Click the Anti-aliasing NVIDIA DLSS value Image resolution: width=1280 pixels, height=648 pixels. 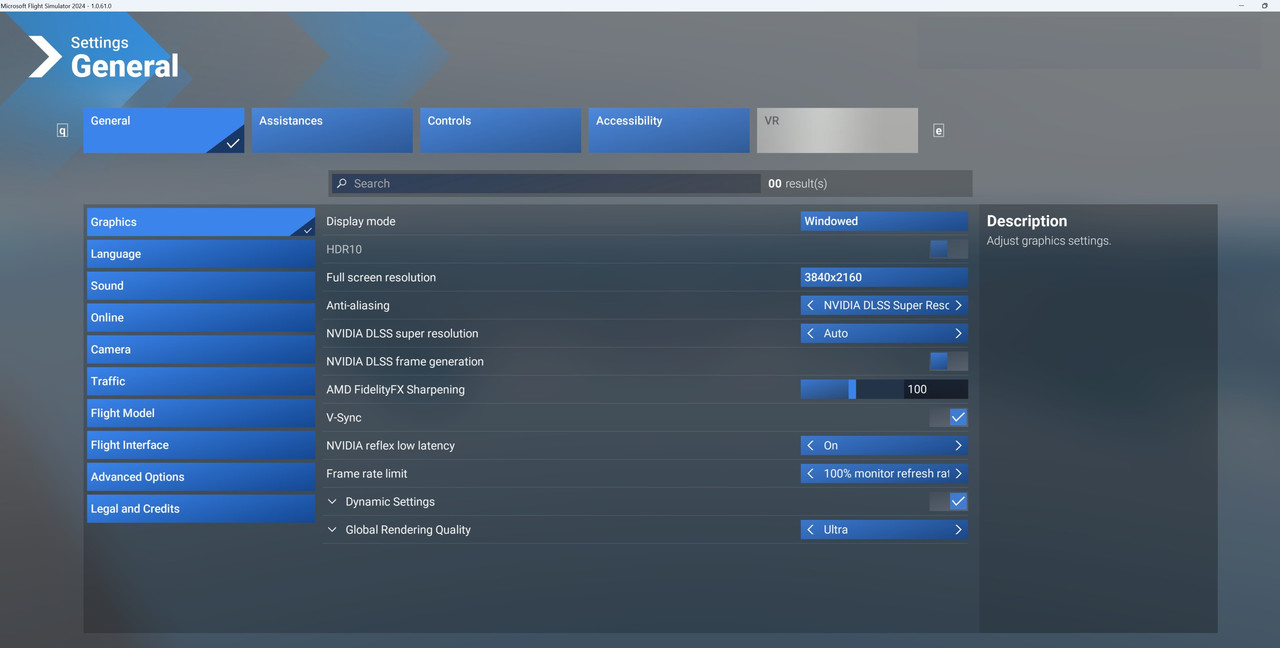(x=886, y=305)
